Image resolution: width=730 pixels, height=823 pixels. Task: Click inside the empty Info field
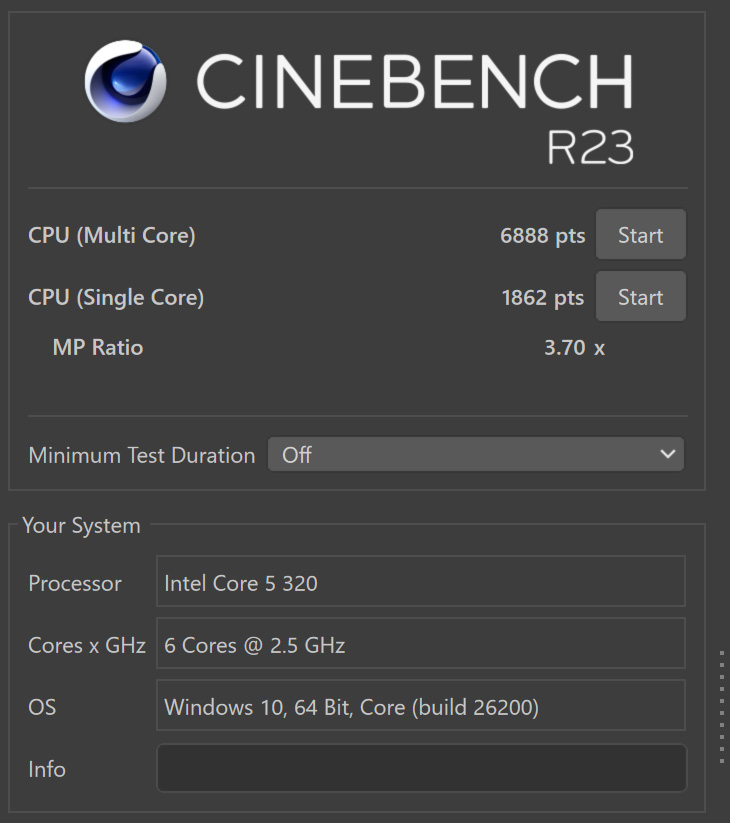point(421,768)
